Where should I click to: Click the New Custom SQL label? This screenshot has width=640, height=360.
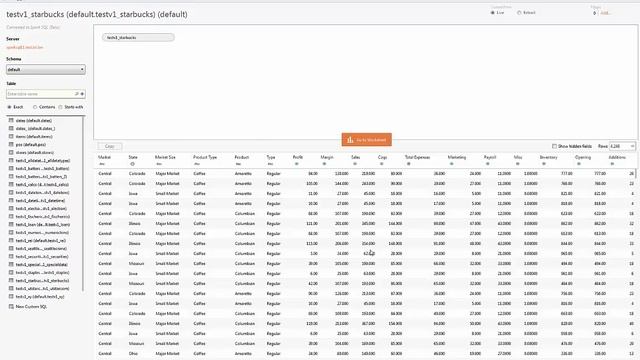(31, 307)
